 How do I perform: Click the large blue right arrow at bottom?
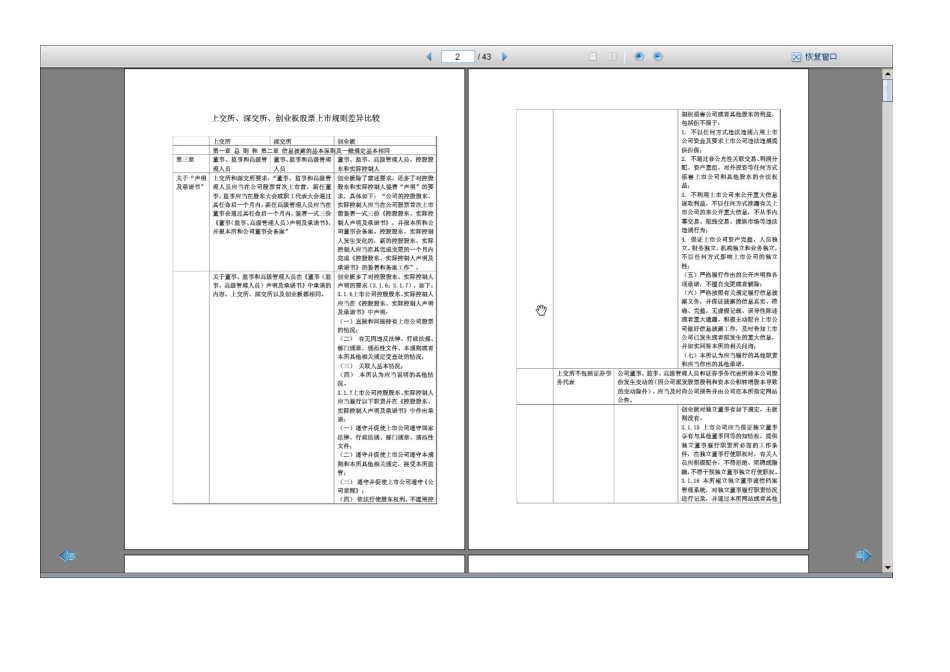point(864,556)
